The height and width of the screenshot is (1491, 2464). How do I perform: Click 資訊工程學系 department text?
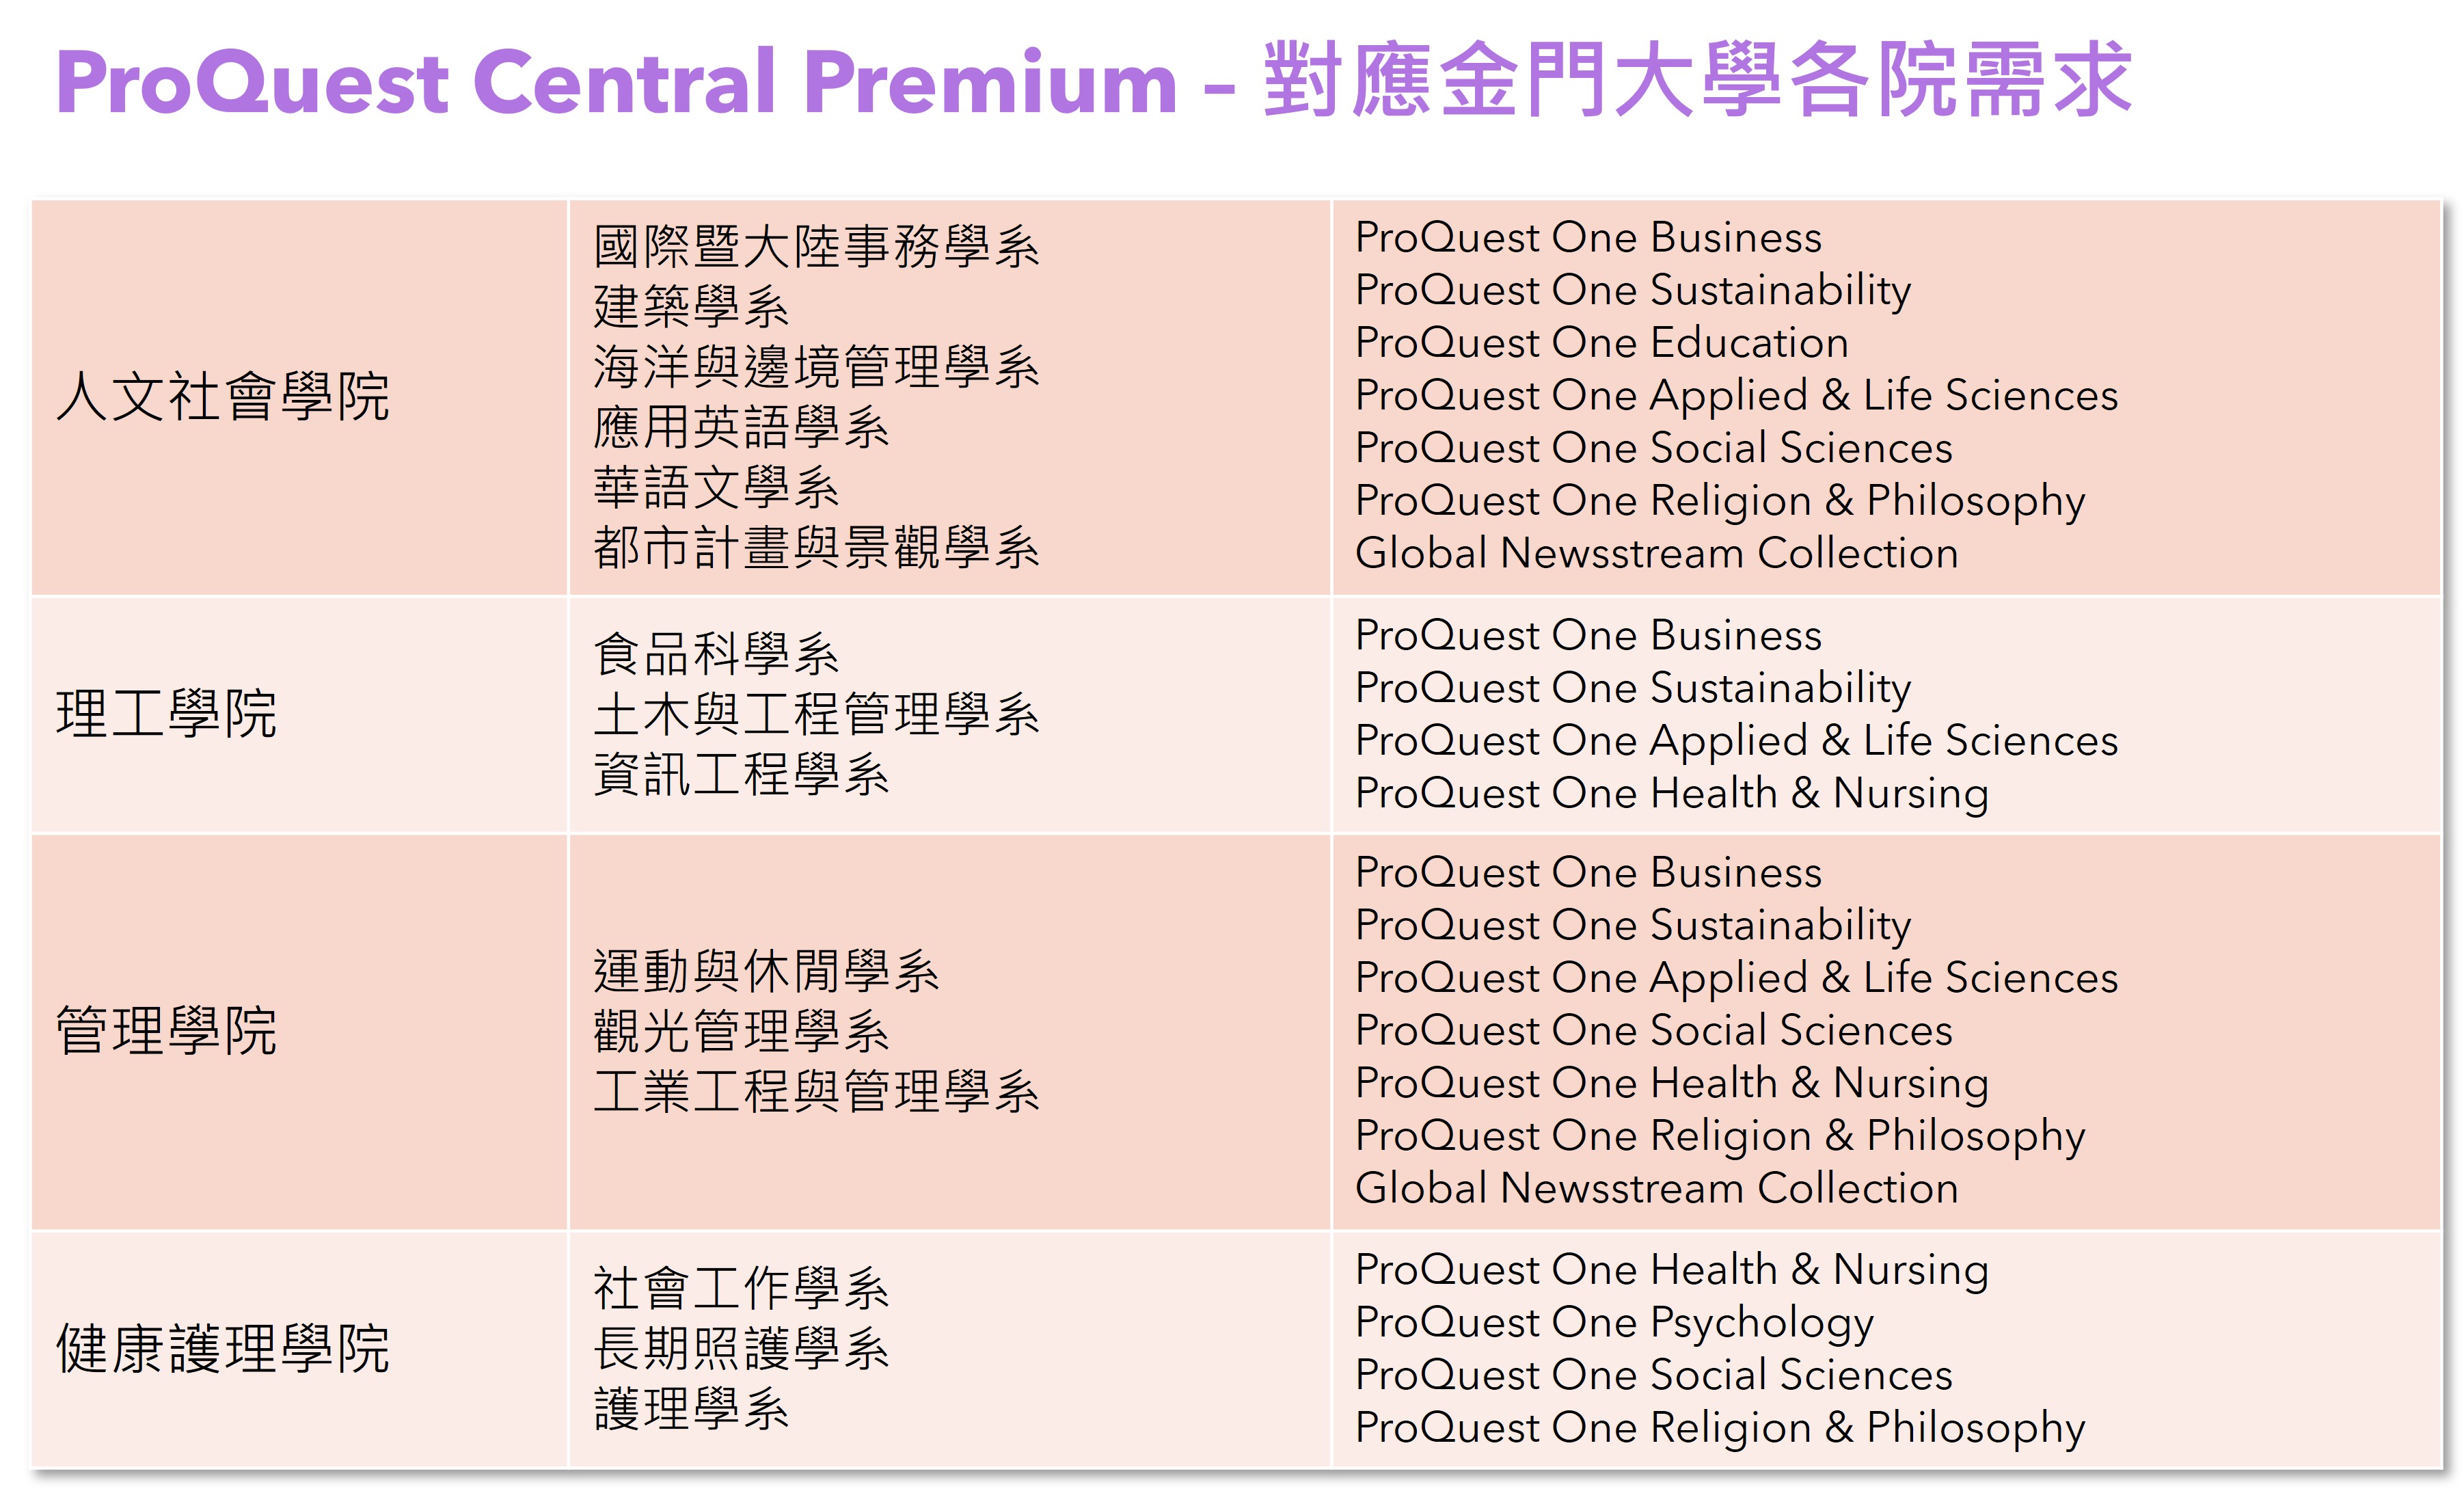[741, 775]
